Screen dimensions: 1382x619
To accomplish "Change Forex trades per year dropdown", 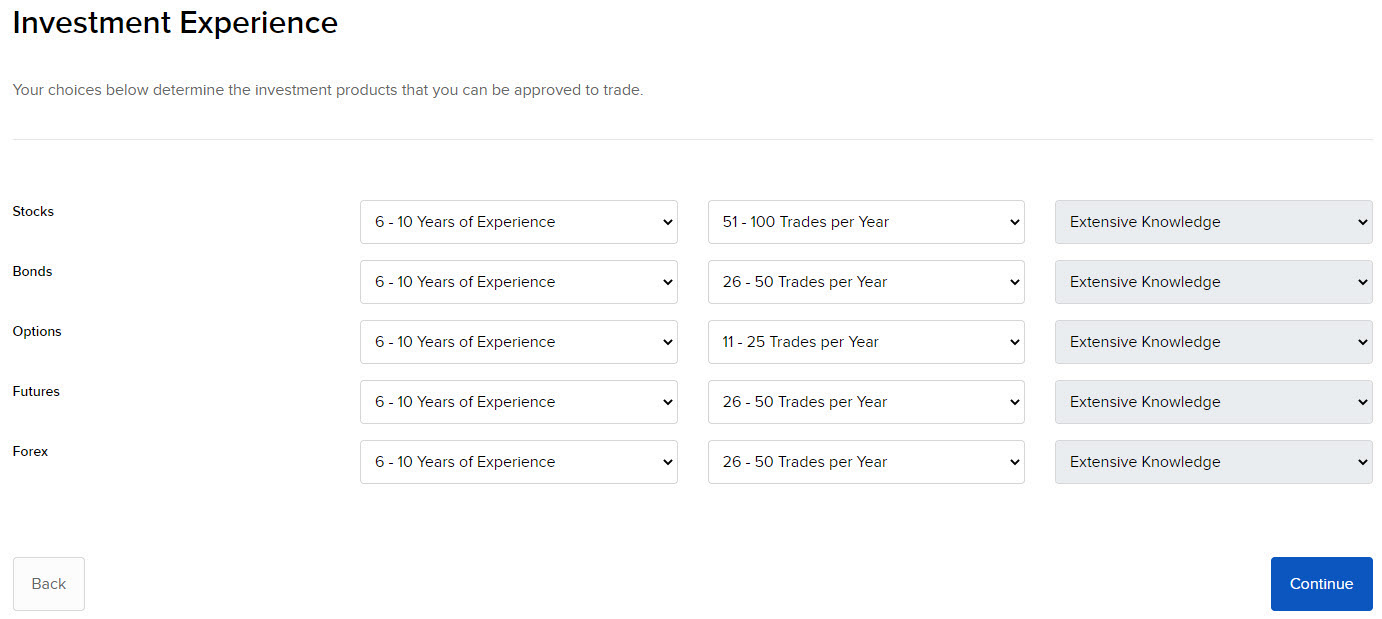I will 865,462.
